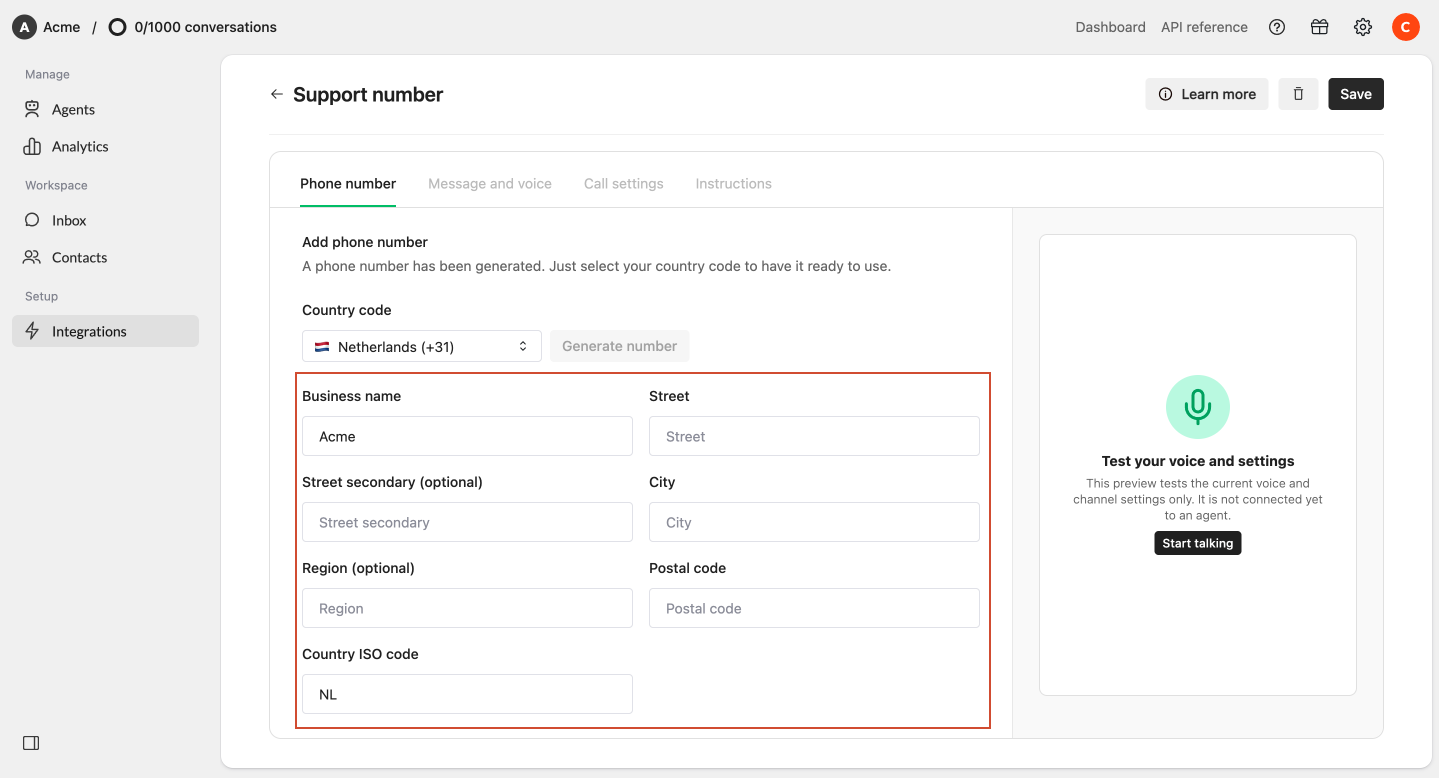
Task: Click the Business name field containing Acme
Action: pyautogui.click(x=467, y=436)
